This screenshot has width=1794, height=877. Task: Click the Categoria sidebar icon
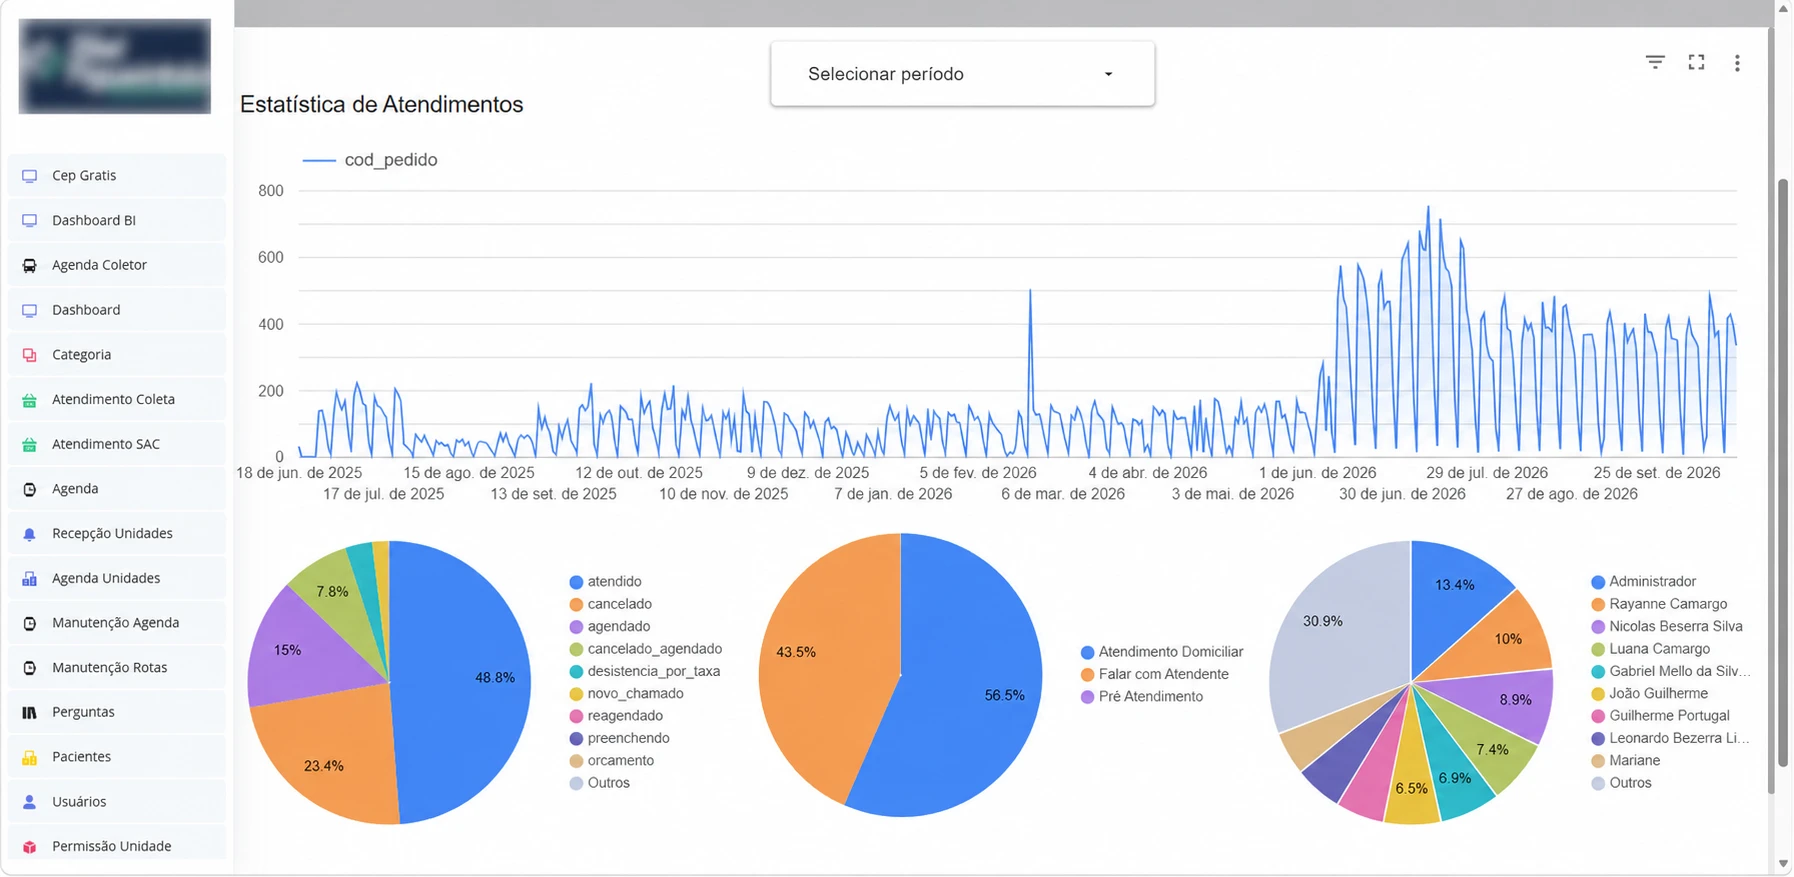click(30, 355)
